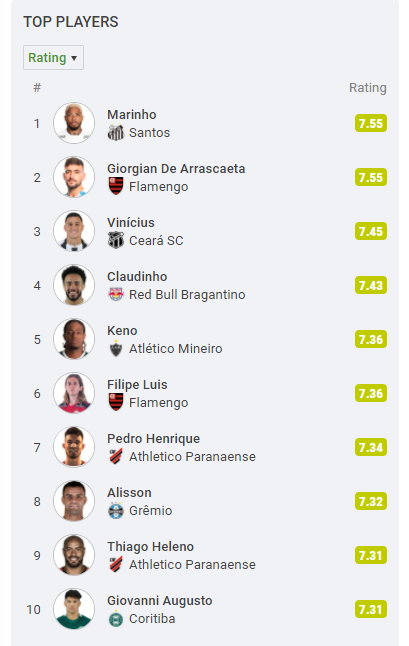
Task: Open Filipe Luis player photo
Action: click(74, 393)
